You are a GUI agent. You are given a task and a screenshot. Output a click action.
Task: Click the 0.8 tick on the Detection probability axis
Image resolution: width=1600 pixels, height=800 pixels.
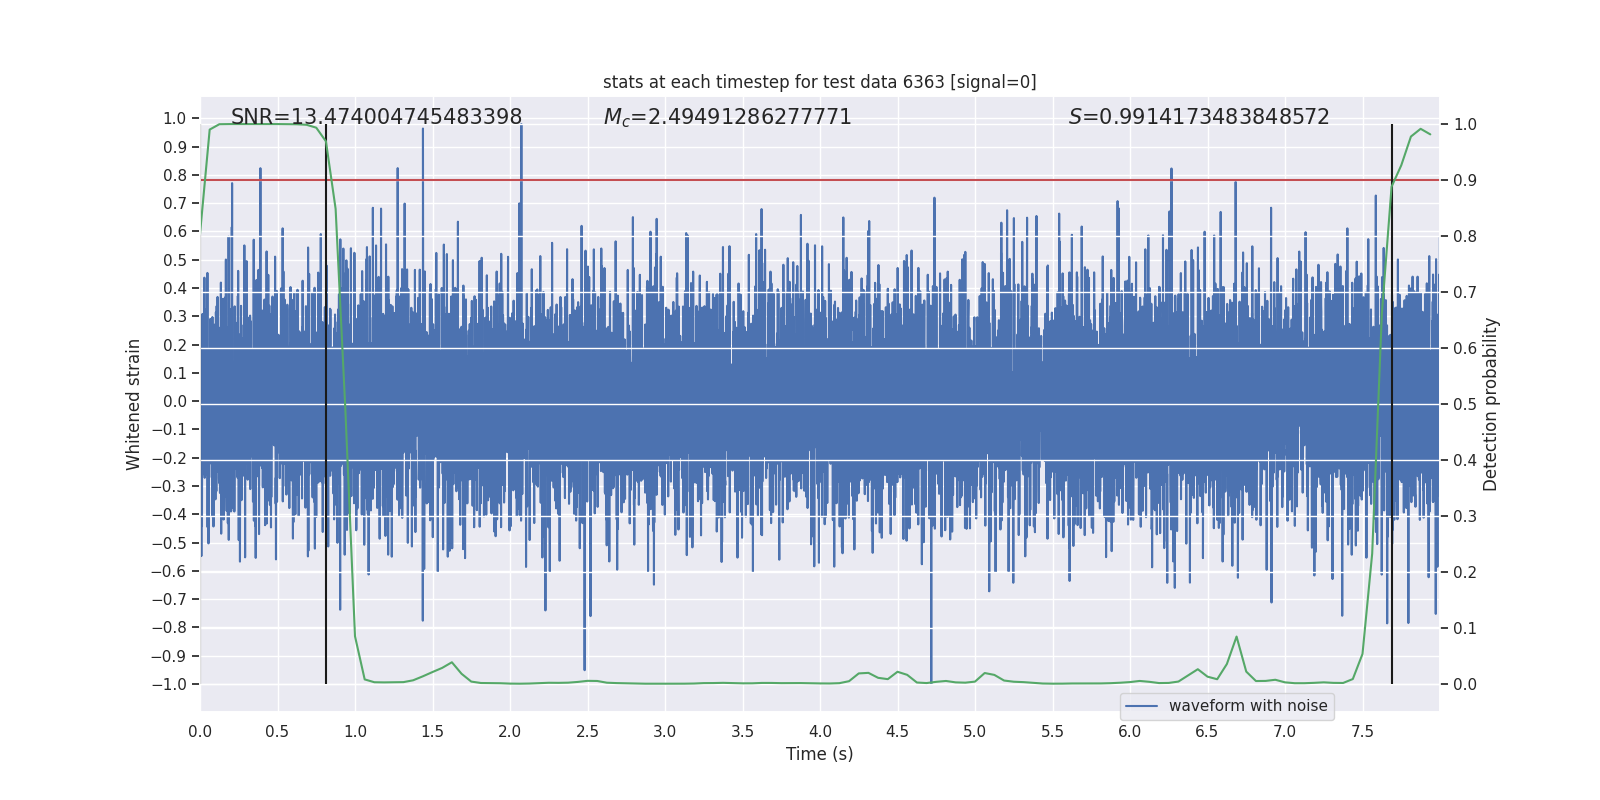pos(1465,237)
